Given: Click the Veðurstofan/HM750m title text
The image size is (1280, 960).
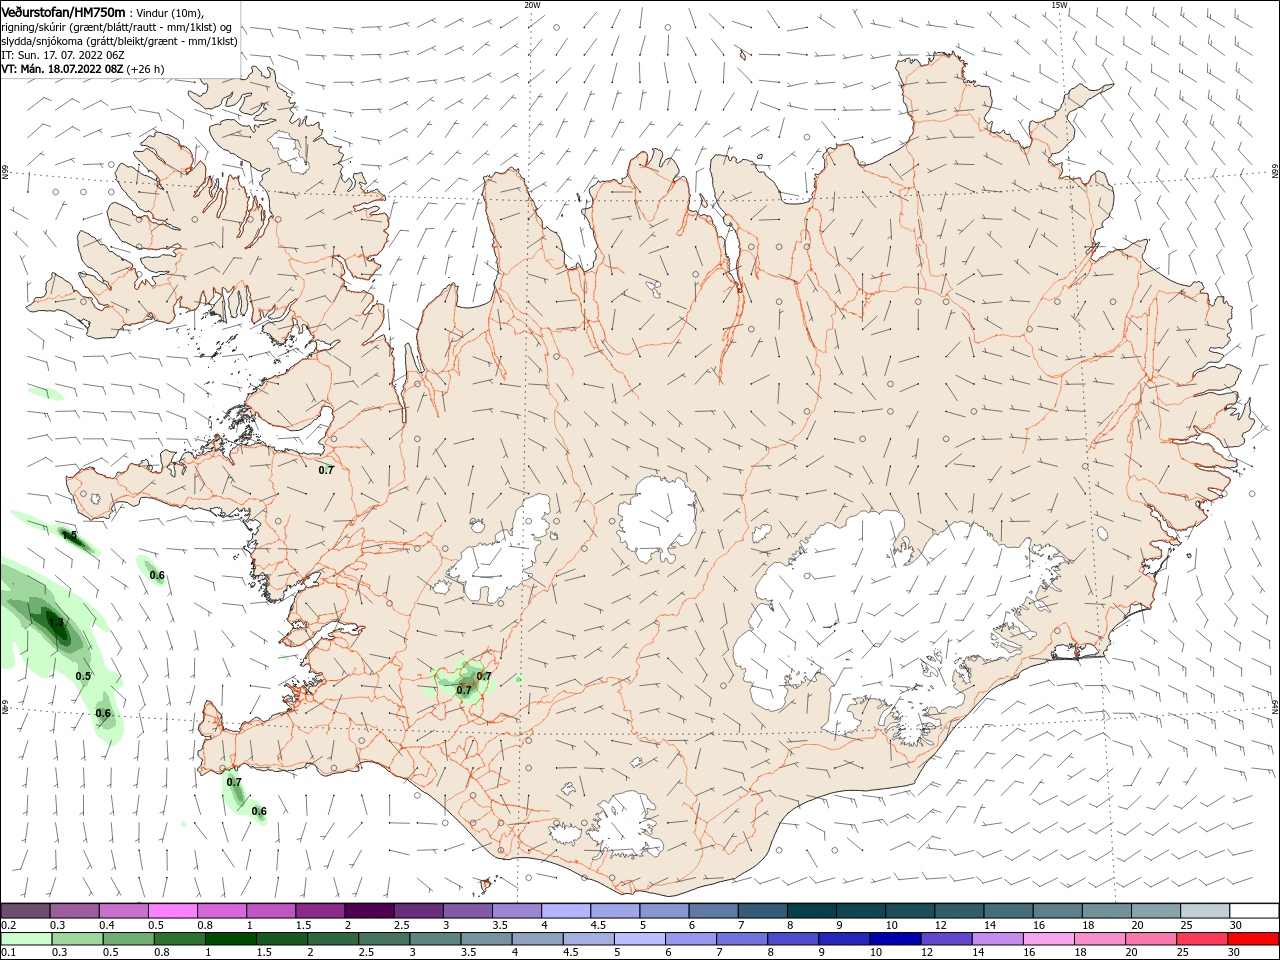Looking at the screenshot, I should coord(64,12).
